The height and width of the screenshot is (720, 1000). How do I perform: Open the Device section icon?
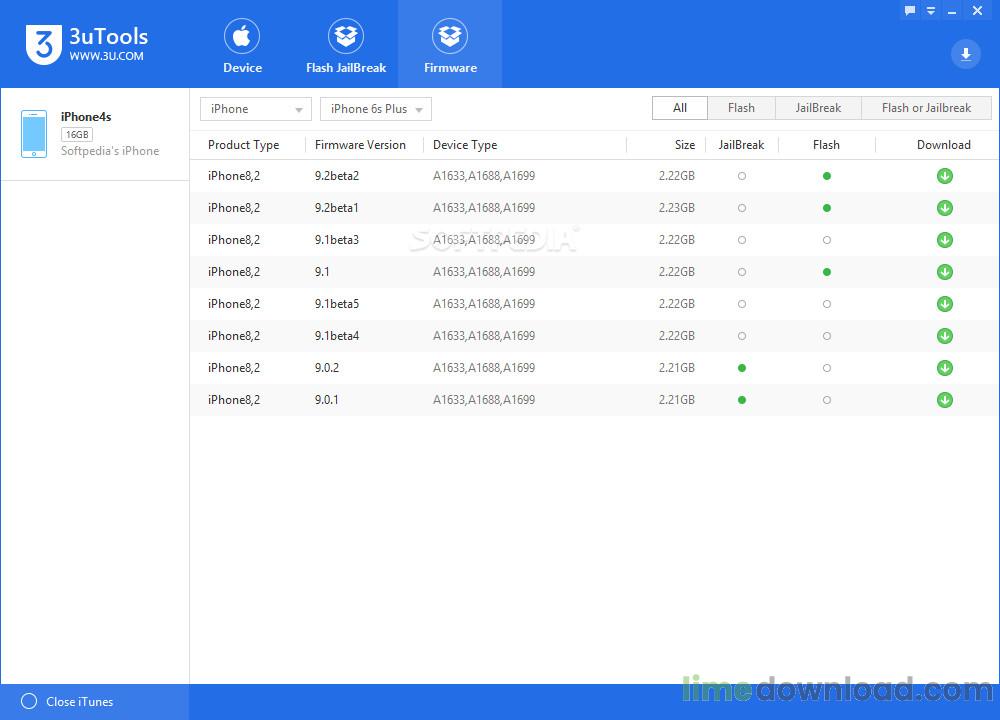242,36
